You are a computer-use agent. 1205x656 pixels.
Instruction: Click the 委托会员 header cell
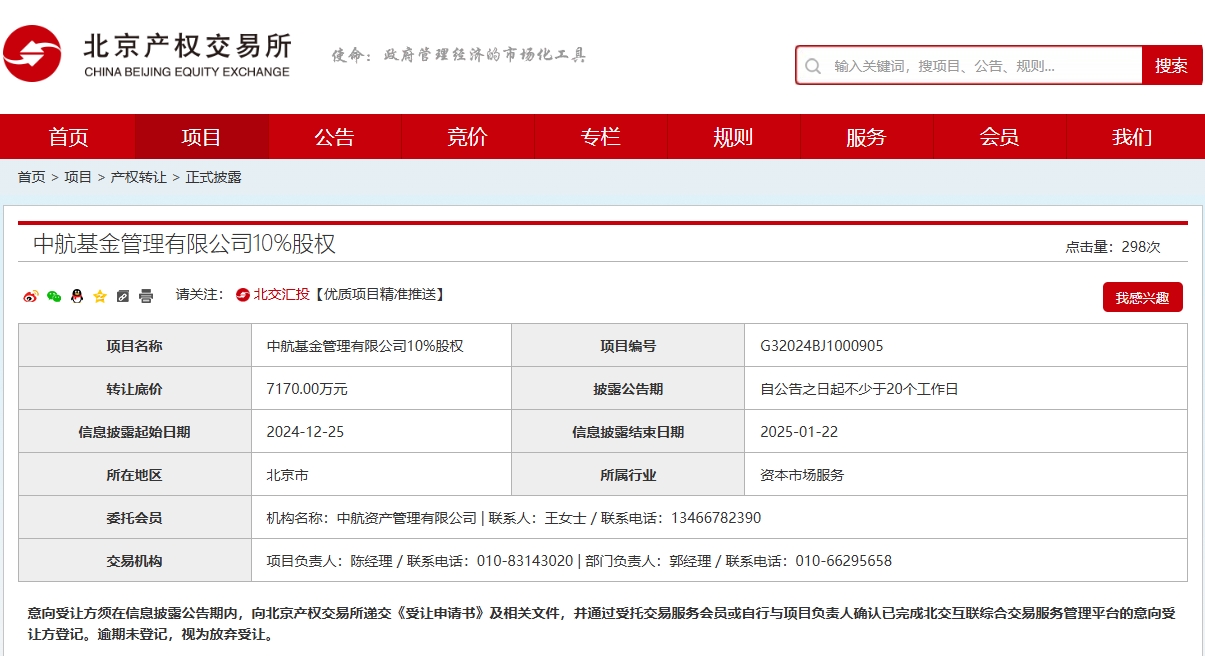click(135, 518)
